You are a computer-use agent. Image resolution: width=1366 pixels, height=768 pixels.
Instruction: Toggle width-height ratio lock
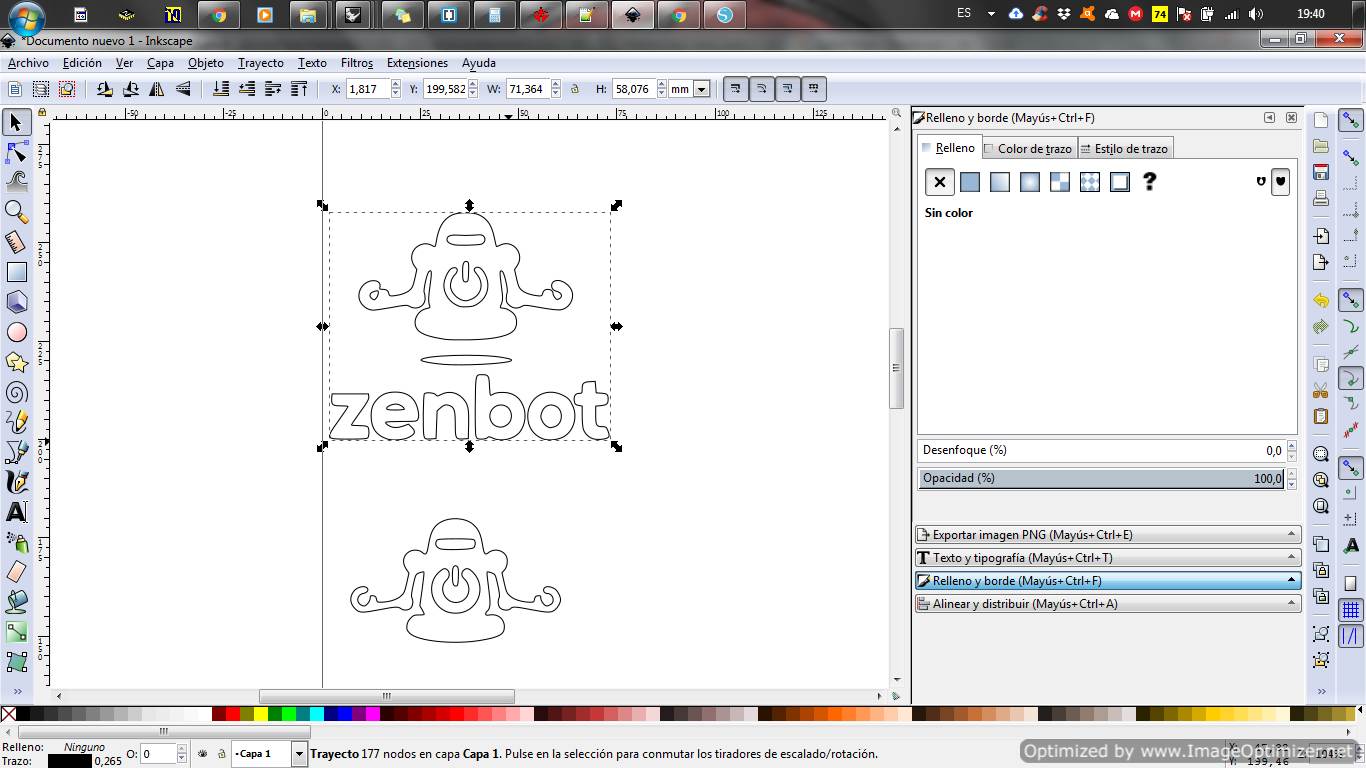(x=574, y=89)
